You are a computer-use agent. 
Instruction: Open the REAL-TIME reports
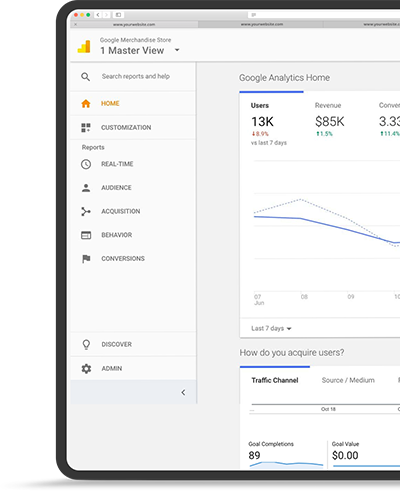click(117, 164)
